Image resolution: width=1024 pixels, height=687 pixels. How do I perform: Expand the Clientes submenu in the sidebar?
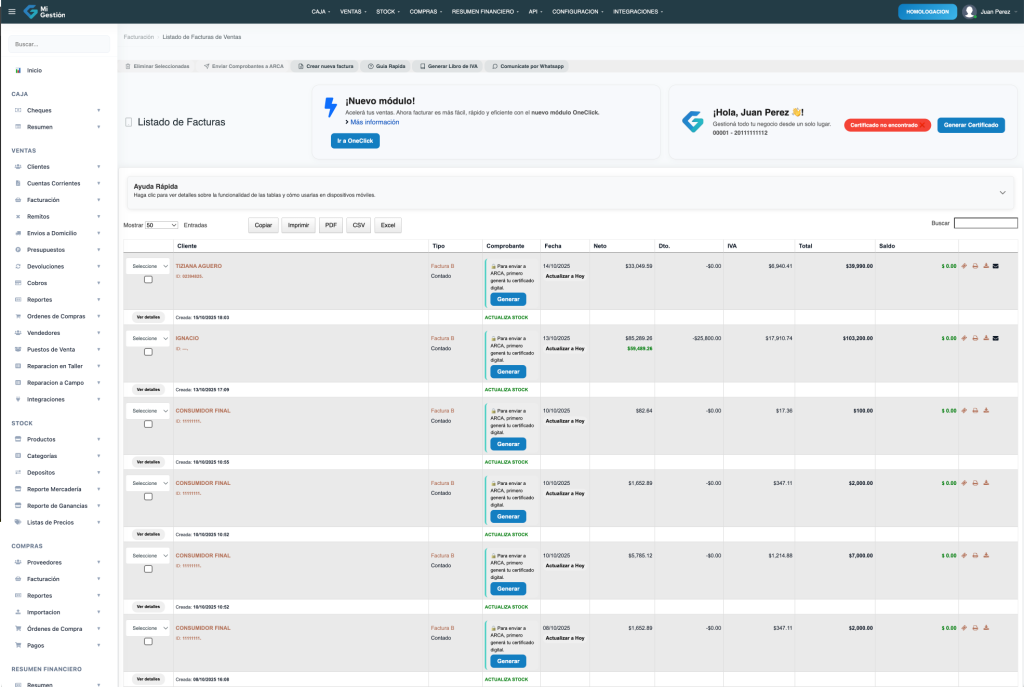coord(98,167)
